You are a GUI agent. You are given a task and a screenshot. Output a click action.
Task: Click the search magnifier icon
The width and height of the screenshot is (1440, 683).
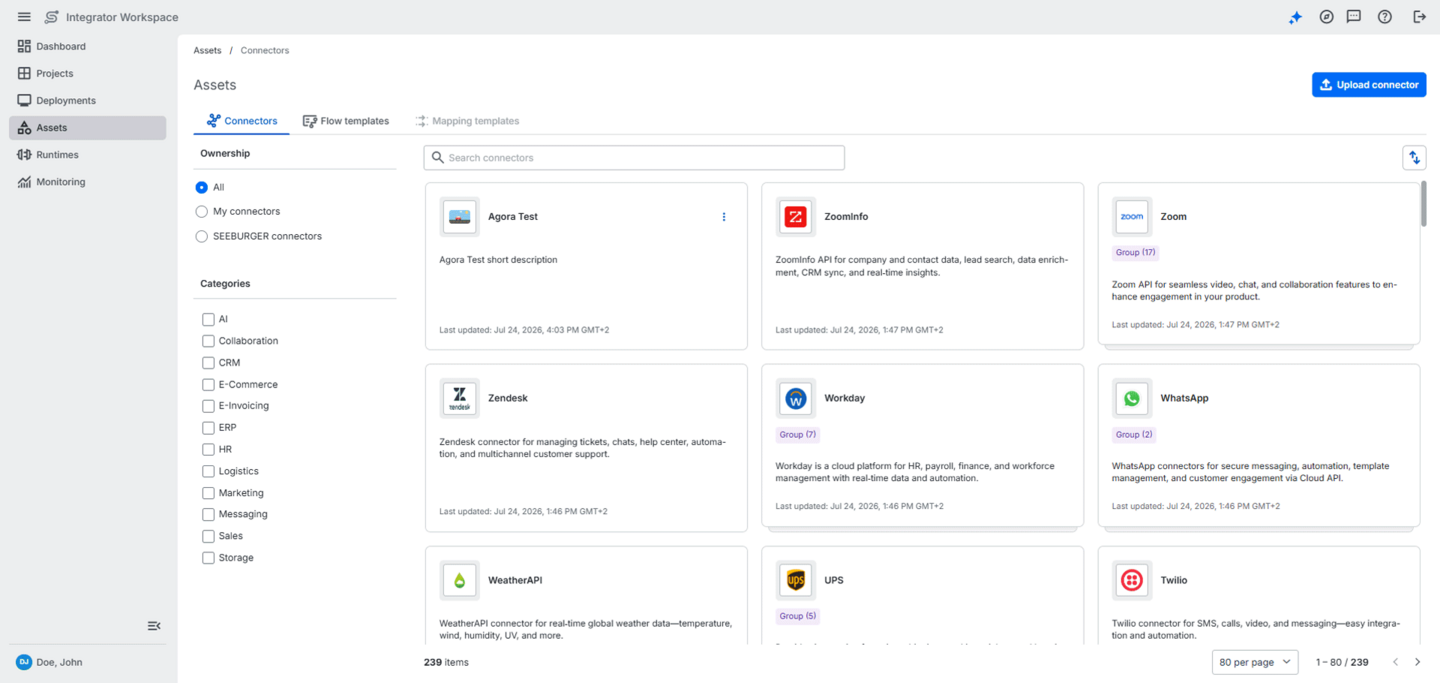(438, 158)
